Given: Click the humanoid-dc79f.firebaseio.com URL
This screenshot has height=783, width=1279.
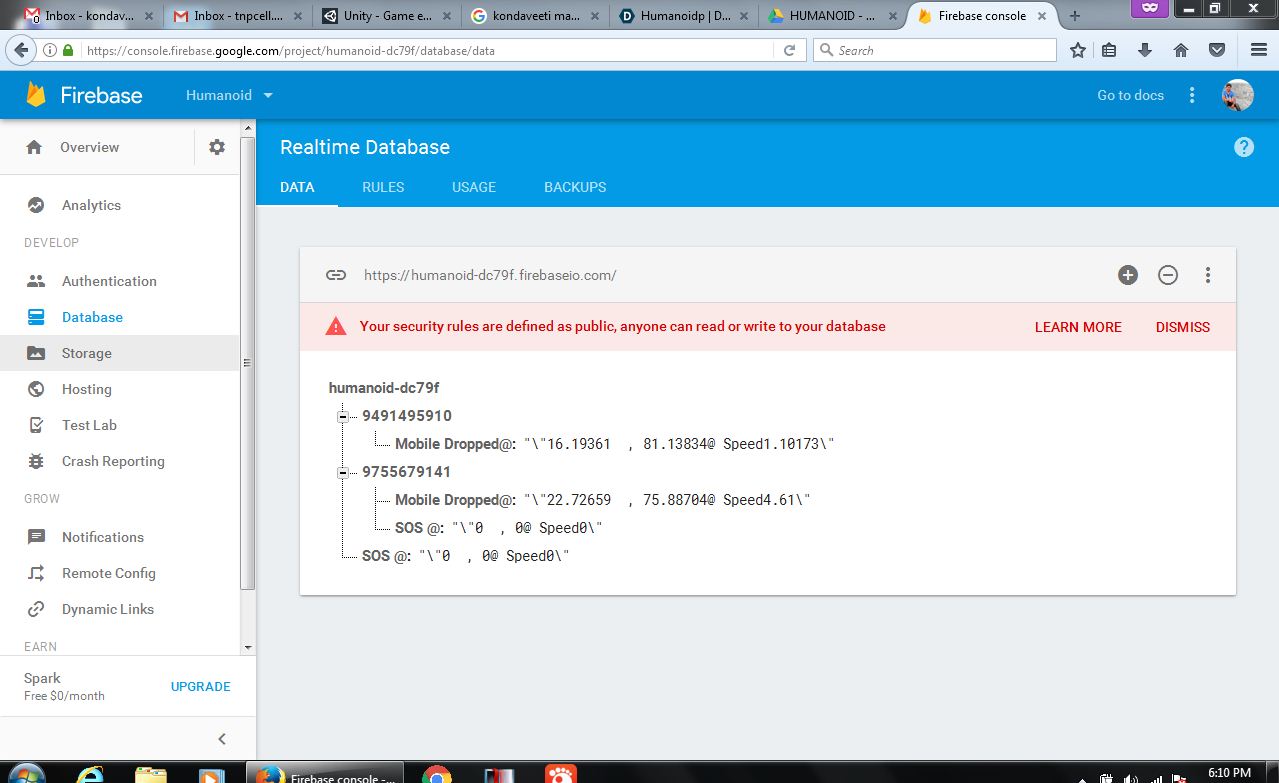Looking at the screenshot, I should click(x=490, y=275).
